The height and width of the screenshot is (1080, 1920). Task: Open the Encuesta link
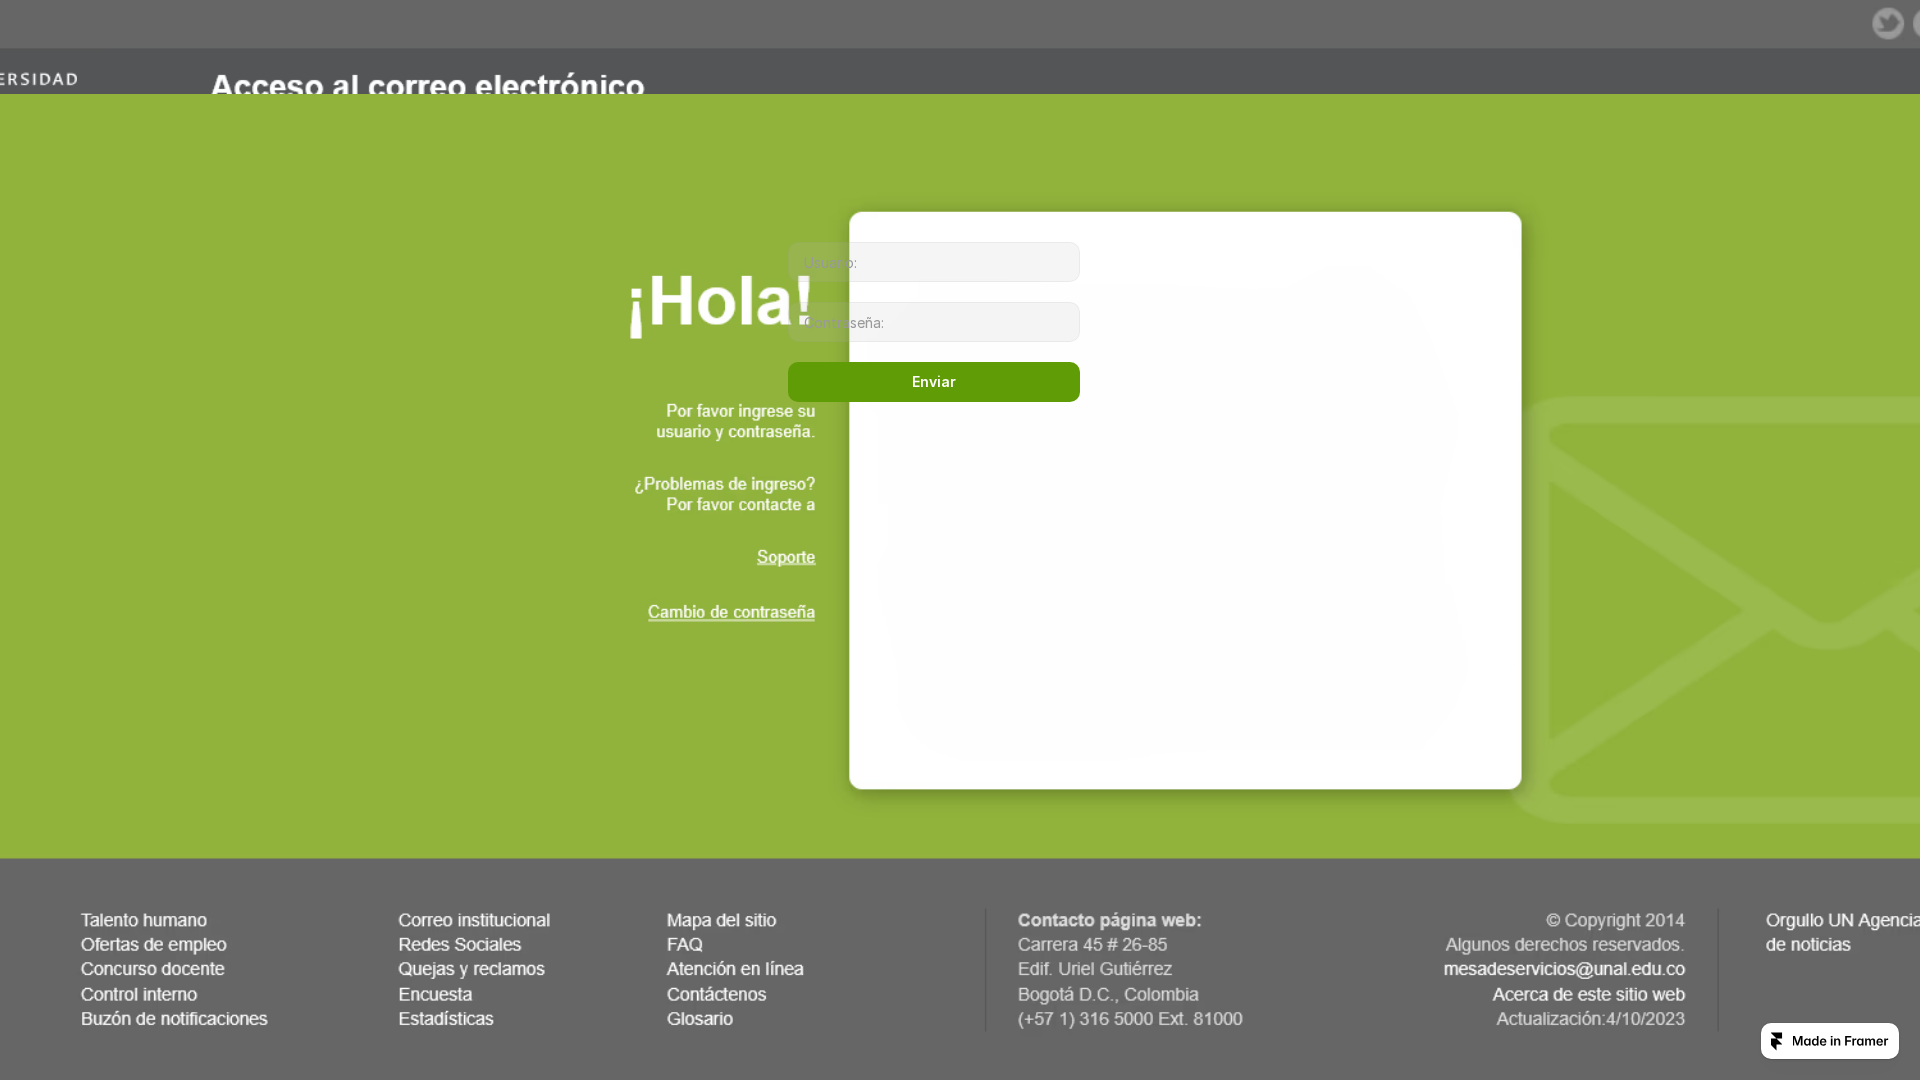coord(435,994)
